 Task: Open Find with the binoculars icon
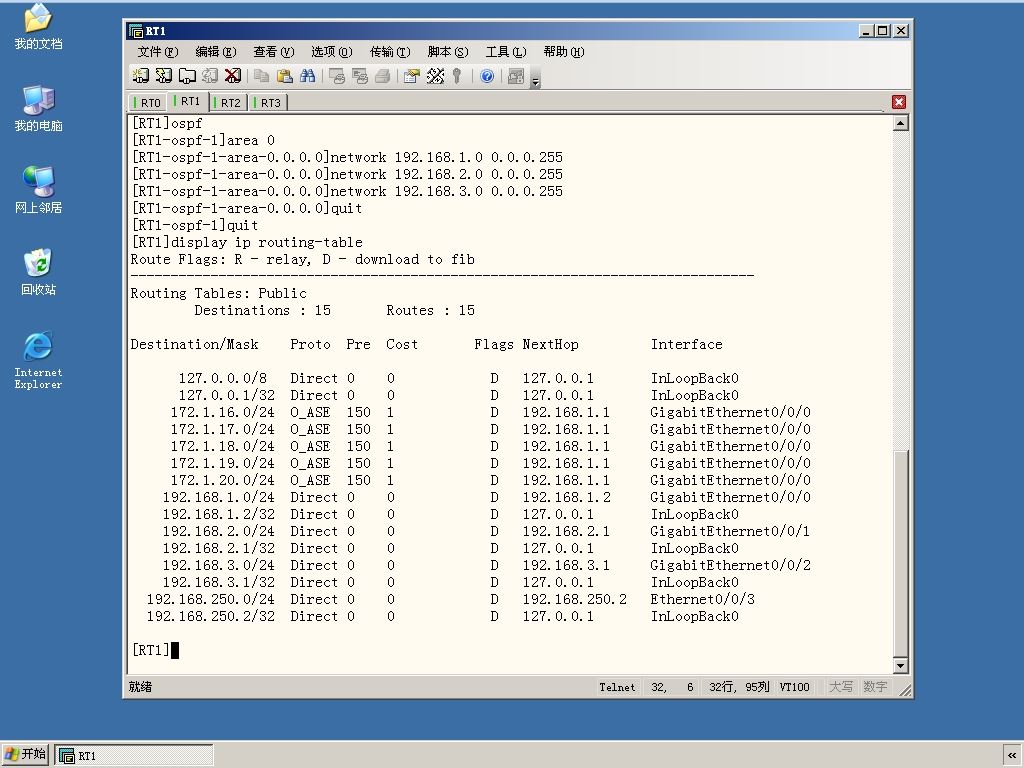click(x=307, y=76)
